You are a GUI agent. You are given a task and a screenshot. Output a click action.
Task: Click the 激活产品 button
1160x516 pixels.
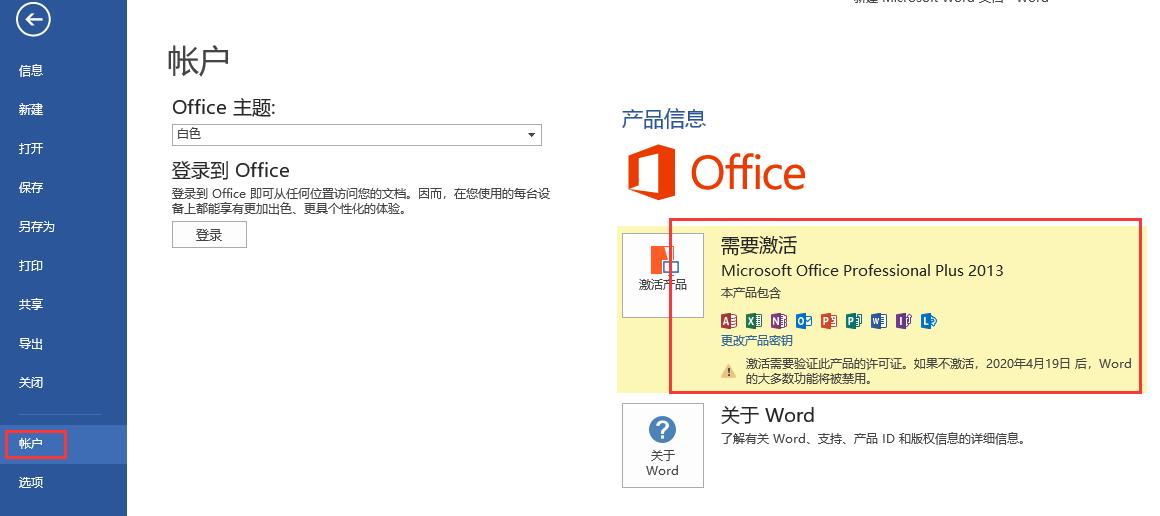[663, 275]
